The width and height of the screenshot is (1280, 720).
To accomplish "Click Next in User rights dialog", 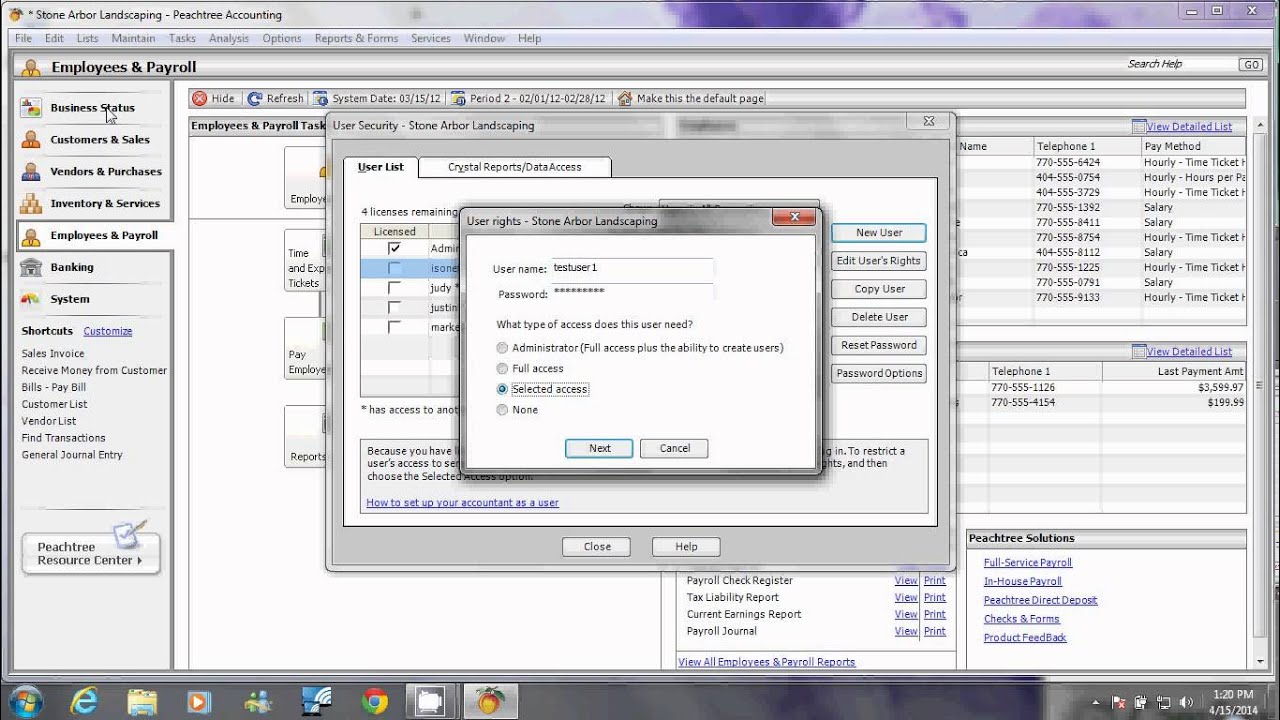I will [599, 448].
